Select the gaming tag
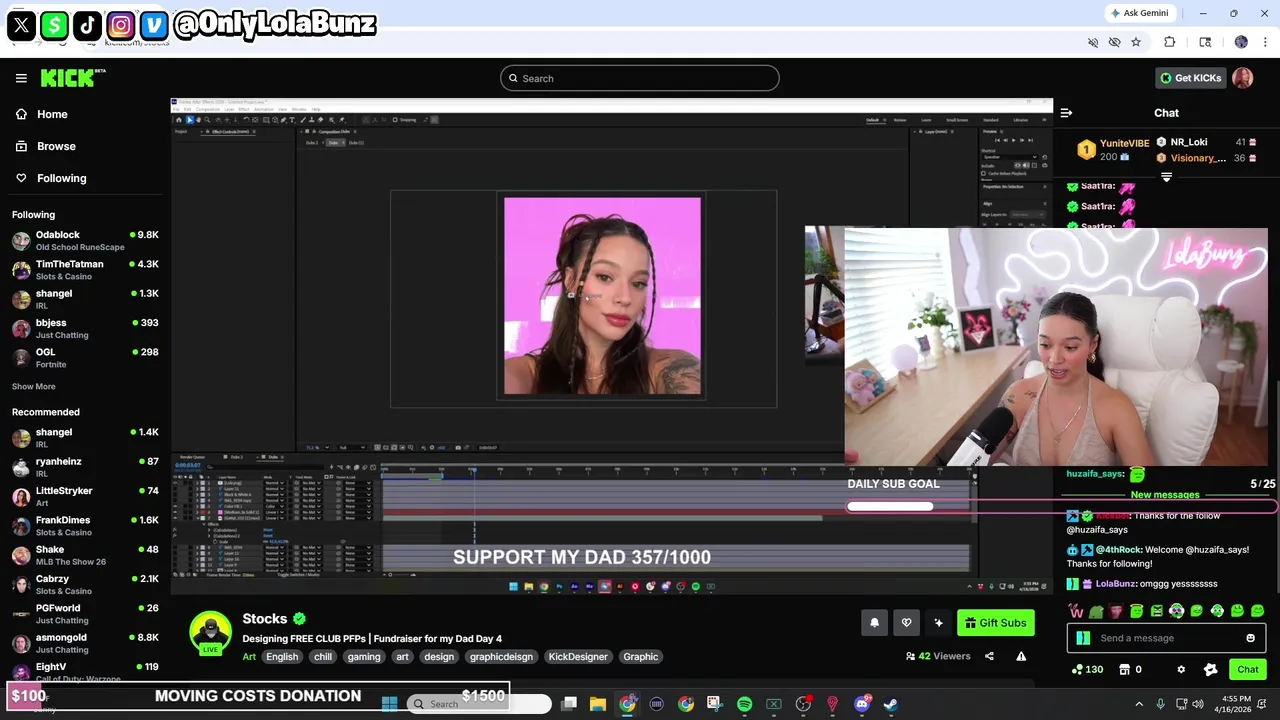 pos(364,657)
